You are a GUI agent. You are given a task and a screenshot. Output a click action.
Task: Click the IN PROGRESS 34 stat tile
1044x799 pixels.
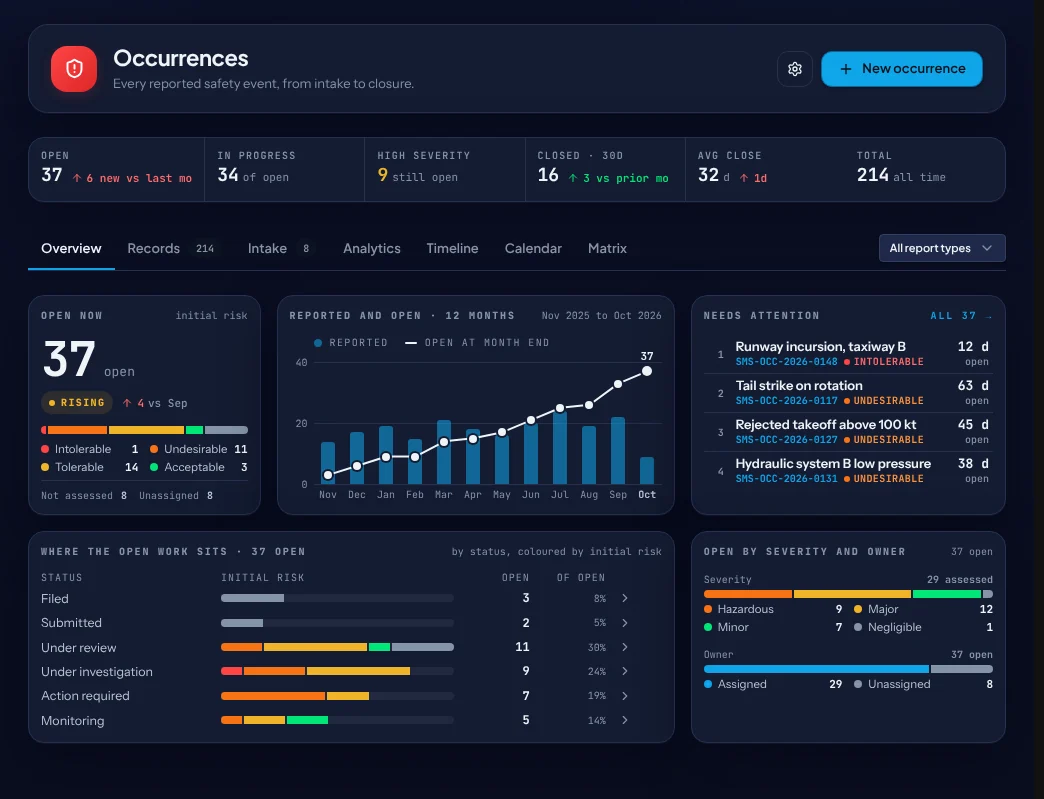[285, 169]
